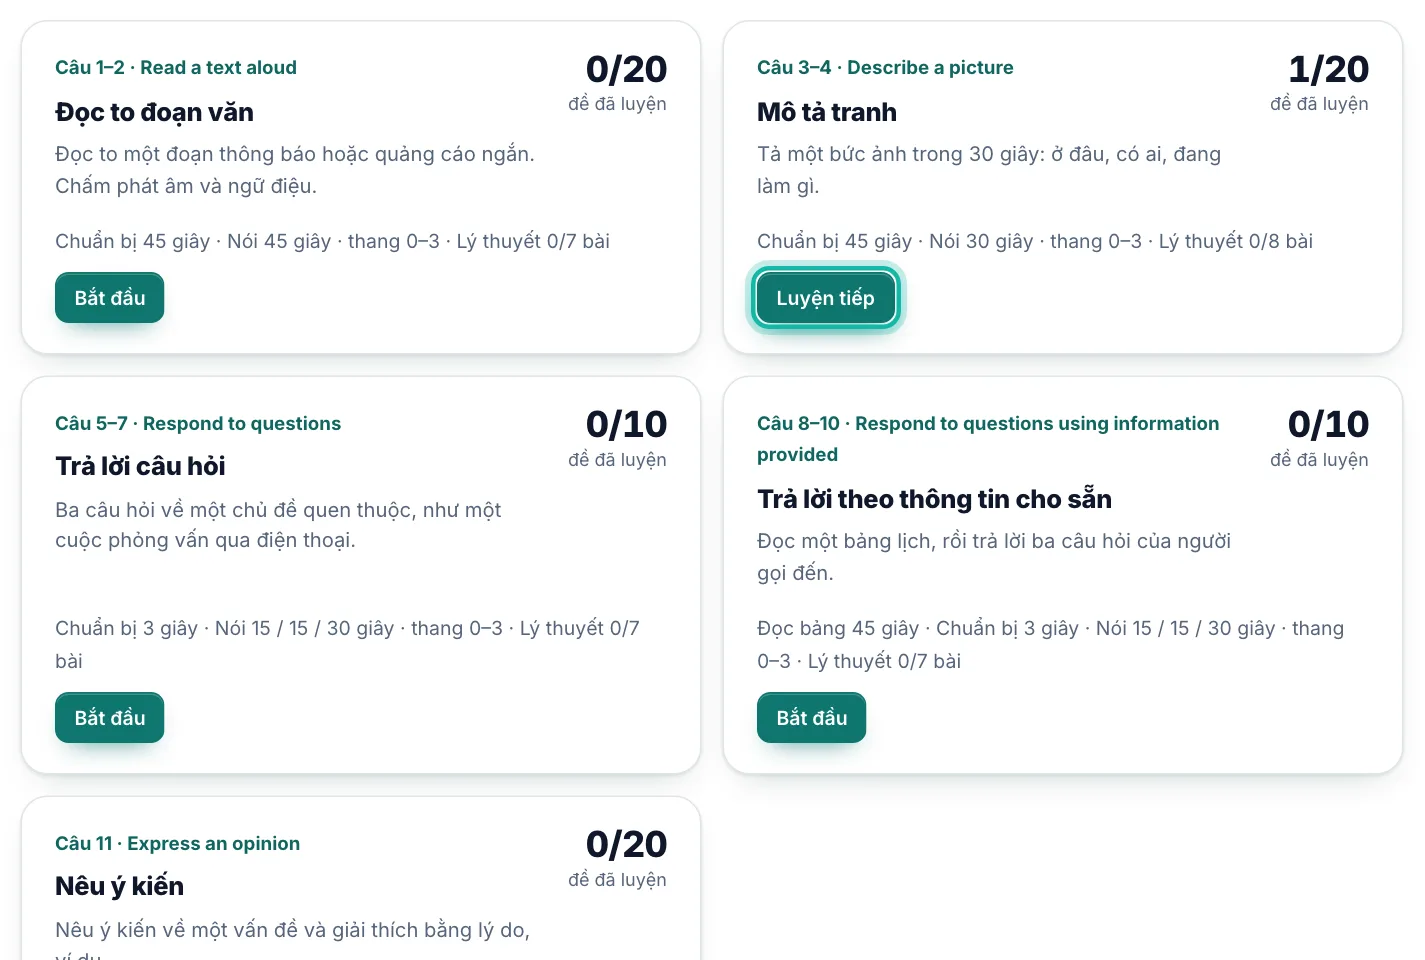Click the 0/20 counter on Nêu ý kiến card
This screenshot has height=960, width=1425.
[x=626, y=844]
